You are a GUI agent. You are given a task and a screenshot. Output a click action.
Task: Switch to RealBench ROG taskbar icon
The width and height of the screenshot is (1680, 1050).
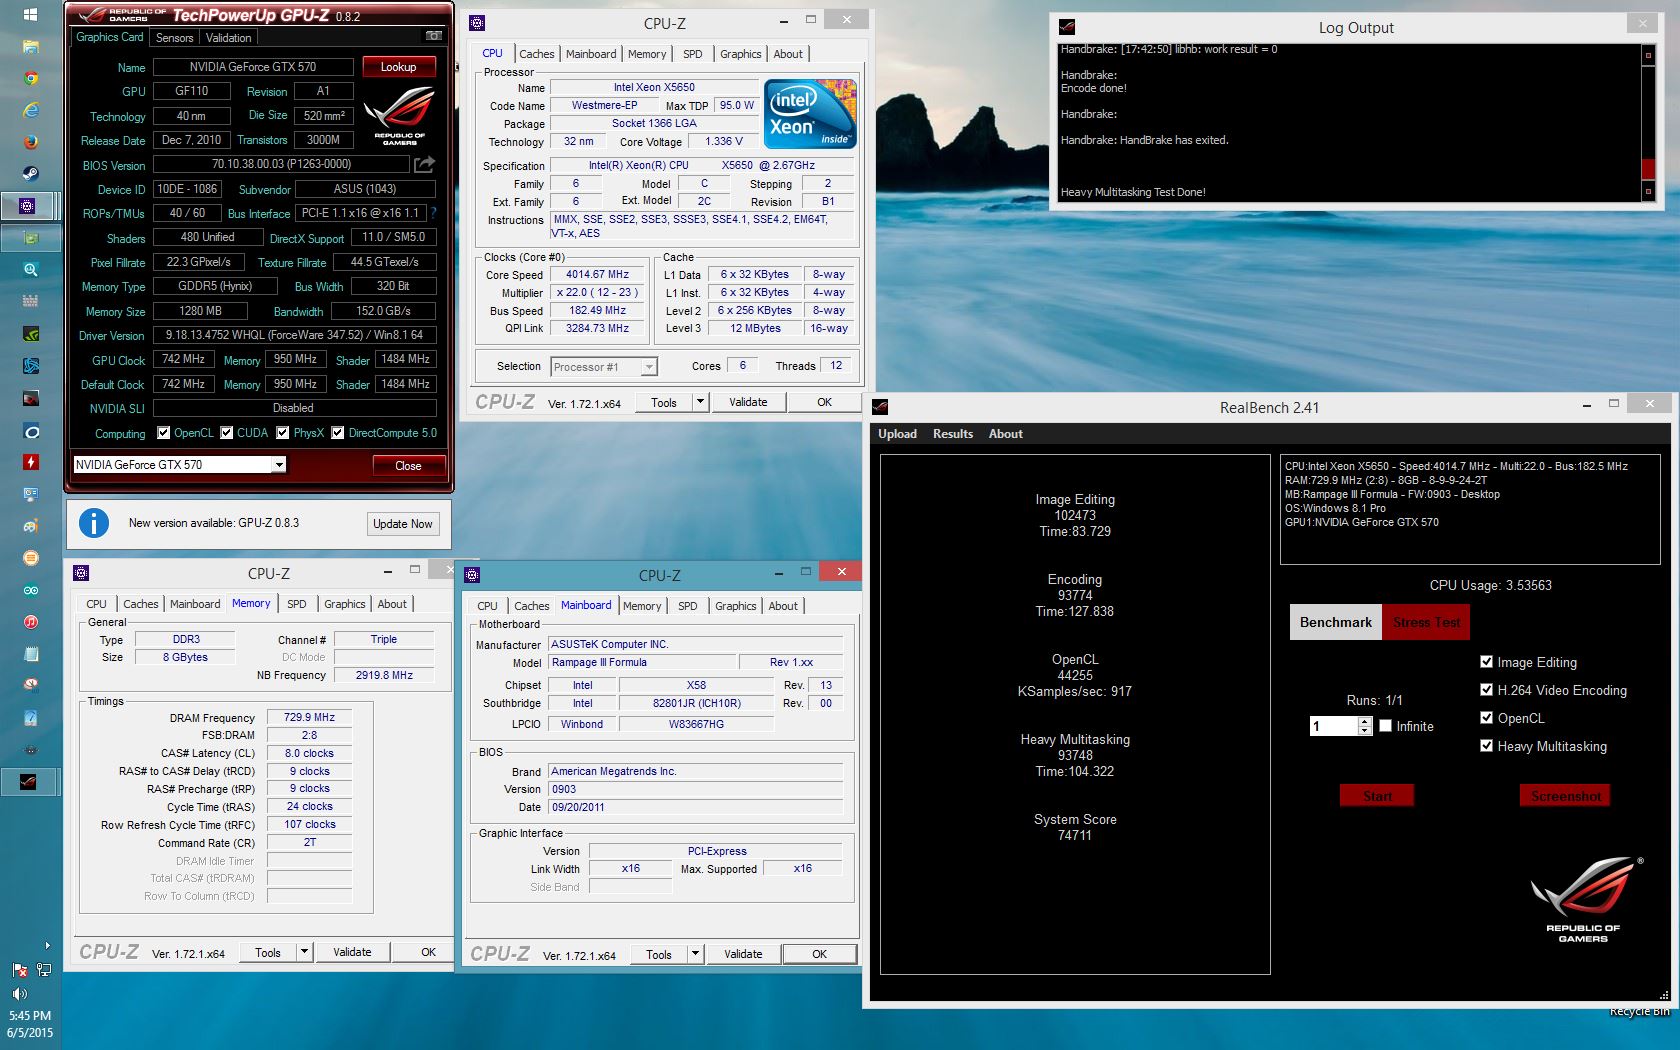[x=28, y=782]
